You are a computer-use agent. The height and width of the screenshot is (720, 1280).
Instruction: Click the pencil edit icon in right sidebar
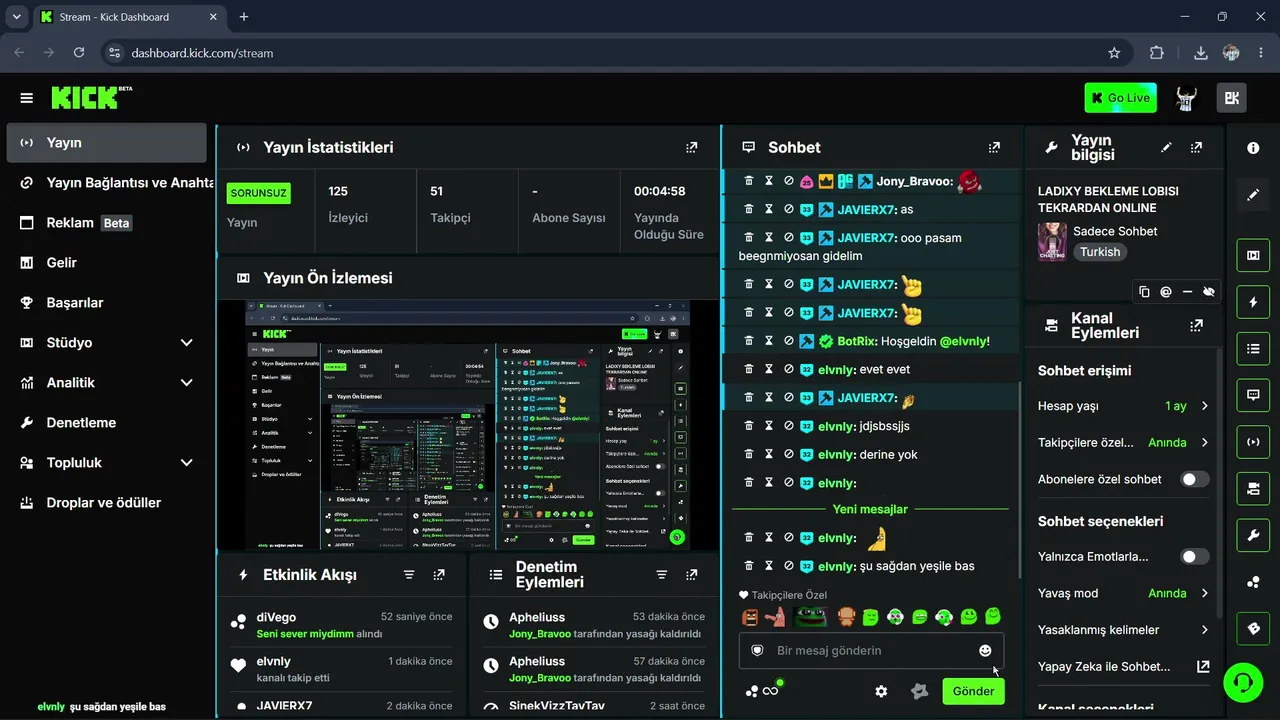coord(1253,195)
